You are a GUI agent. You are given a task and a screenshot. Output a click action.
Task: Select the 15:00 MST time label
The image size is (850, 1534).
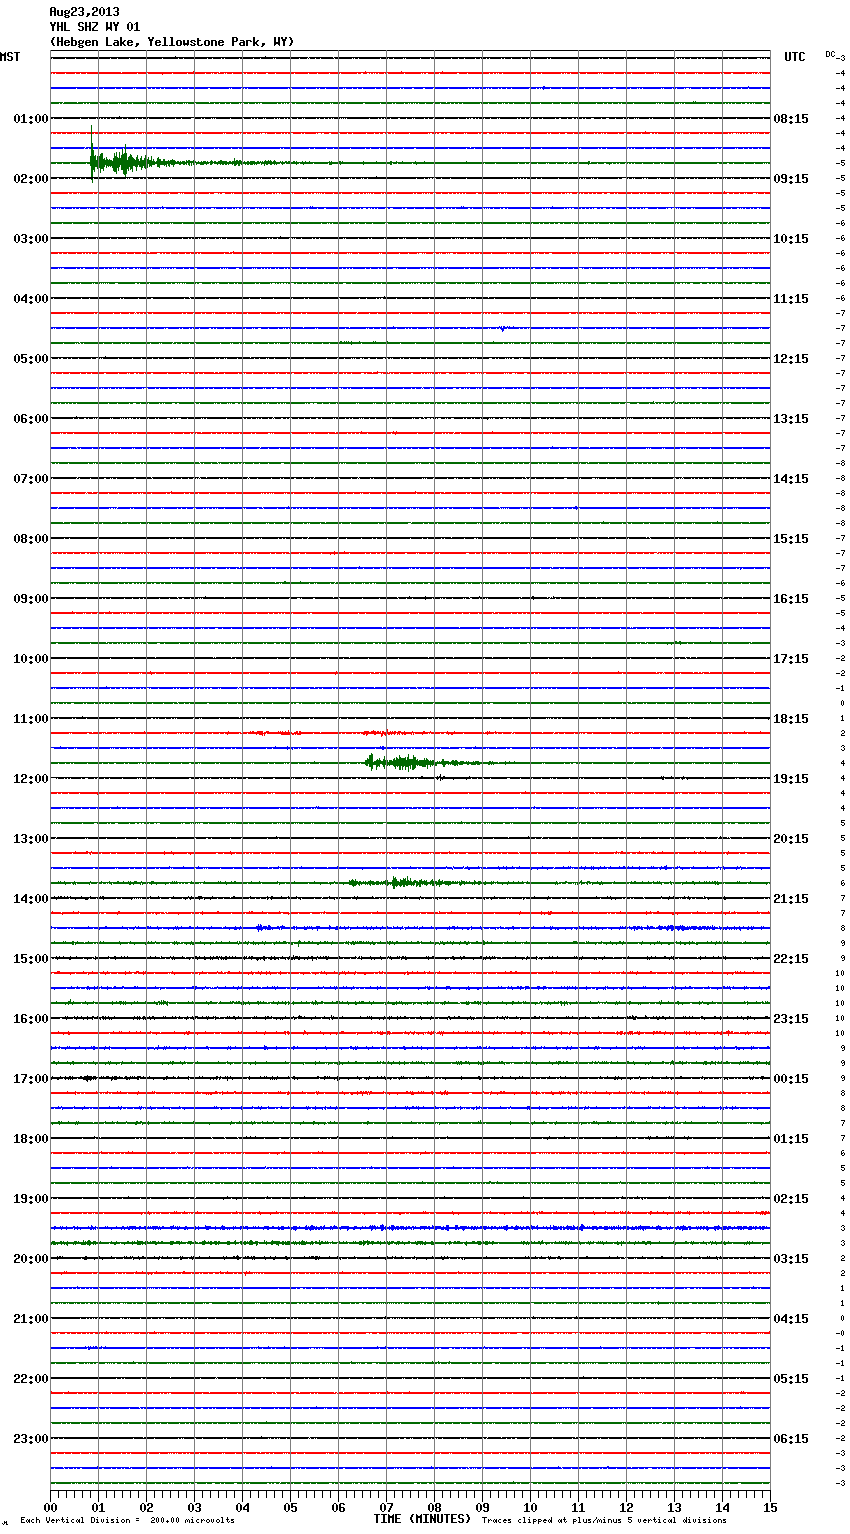coord(30,959)
